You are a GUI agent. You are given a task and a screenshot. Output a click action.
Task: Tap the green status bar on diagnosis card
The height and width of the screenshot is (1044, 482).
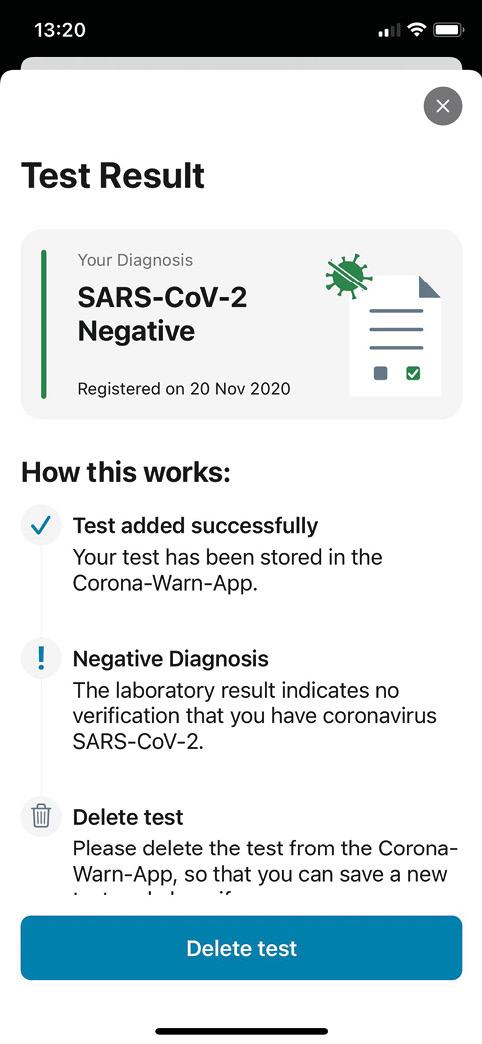[x=44, y=324]
